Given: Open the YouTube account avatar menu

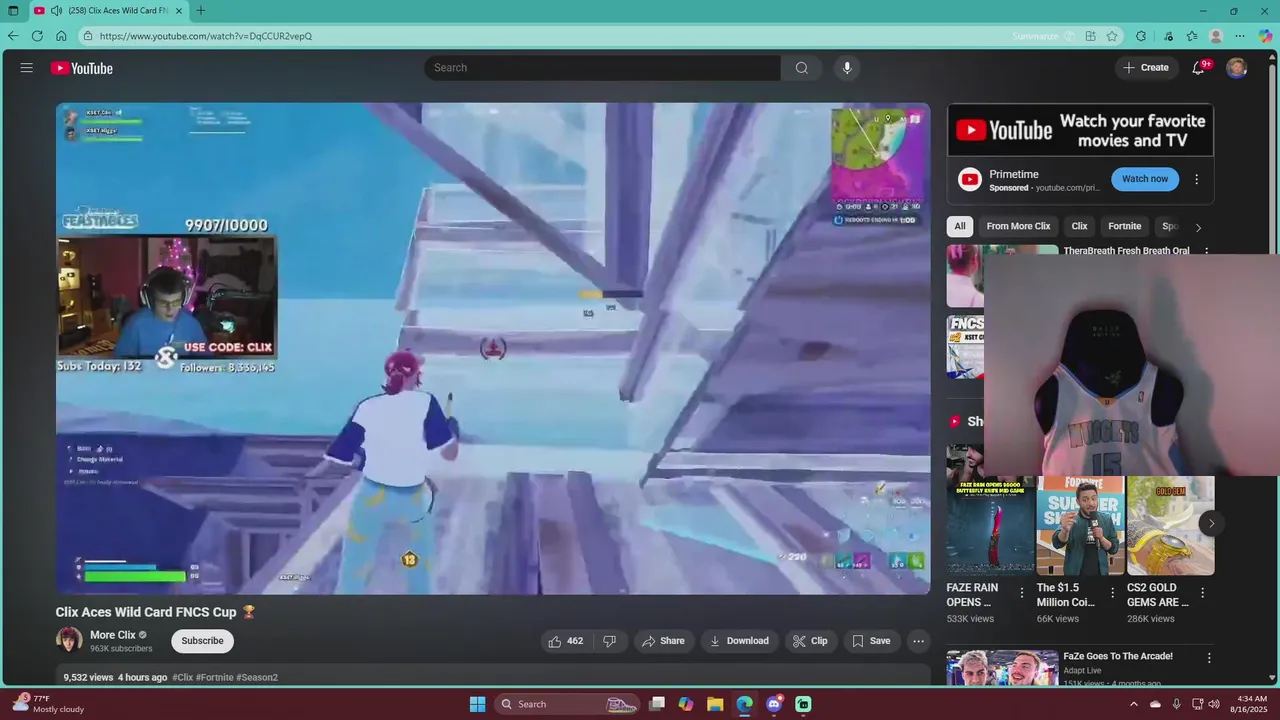Looking at the screenshot, I should 1237,68.
